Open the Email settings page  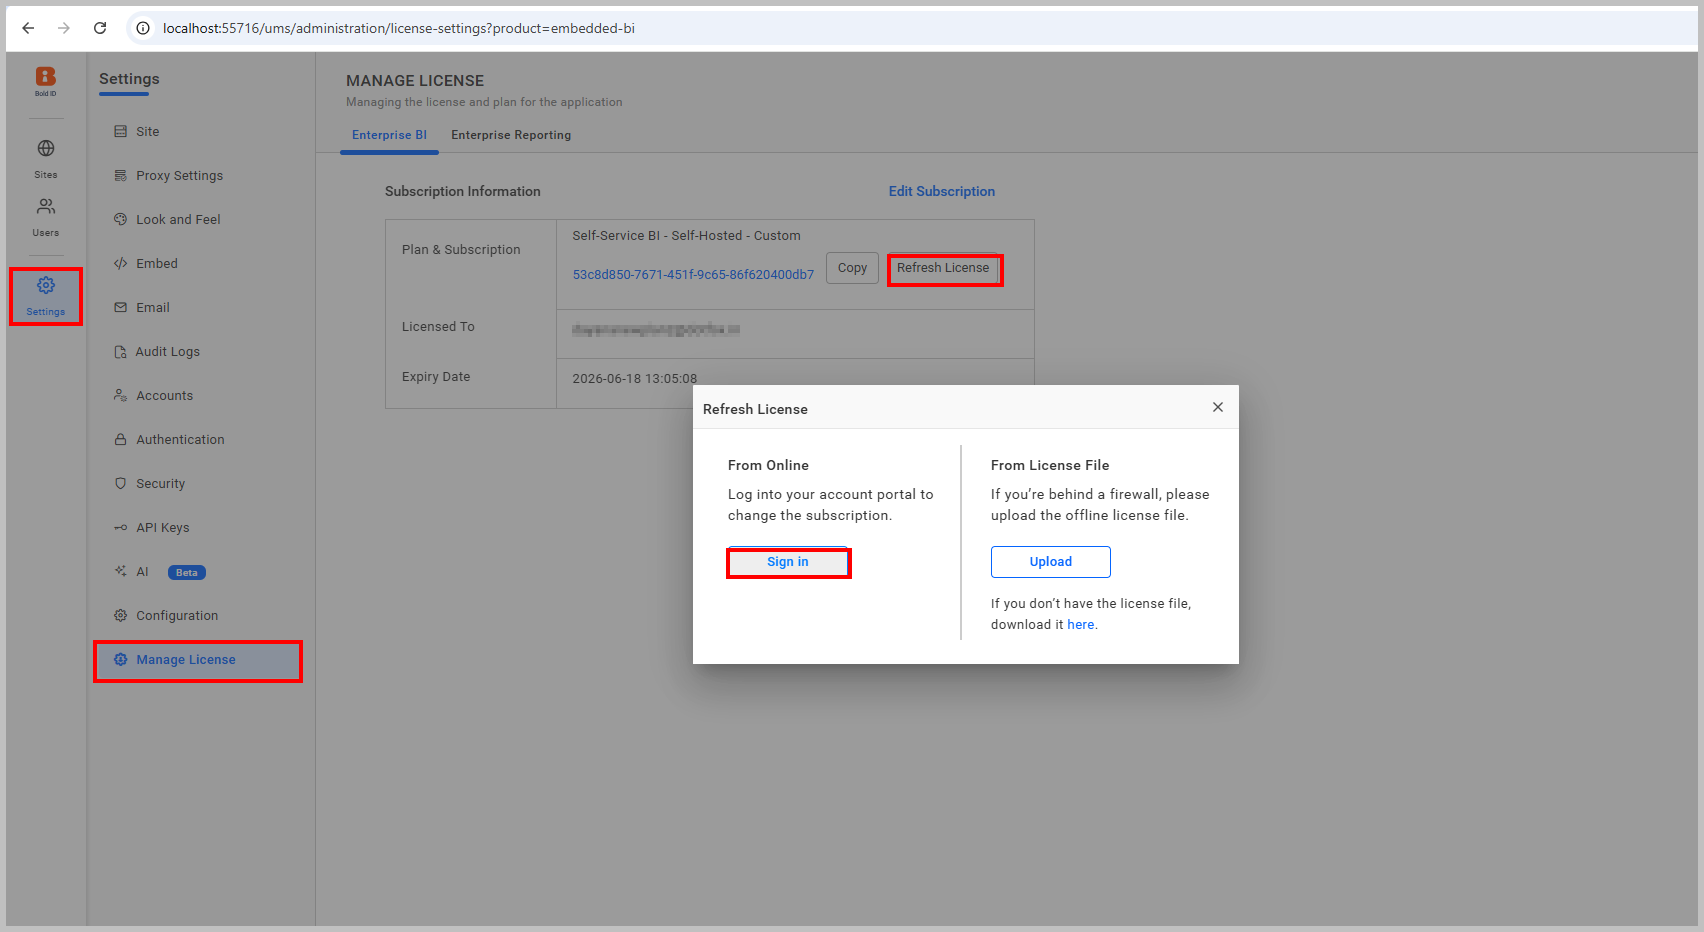tap(153, 307)
